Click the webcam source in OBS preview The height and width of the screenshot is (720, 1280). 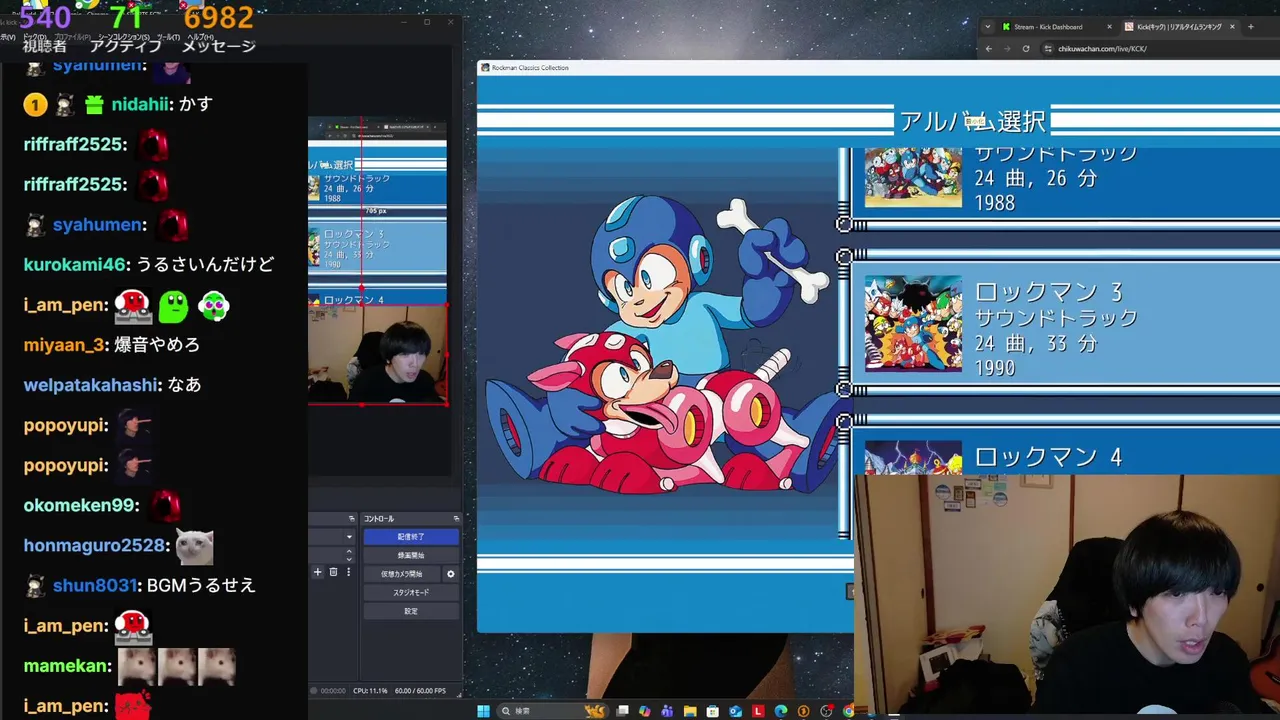click(378, 354)
